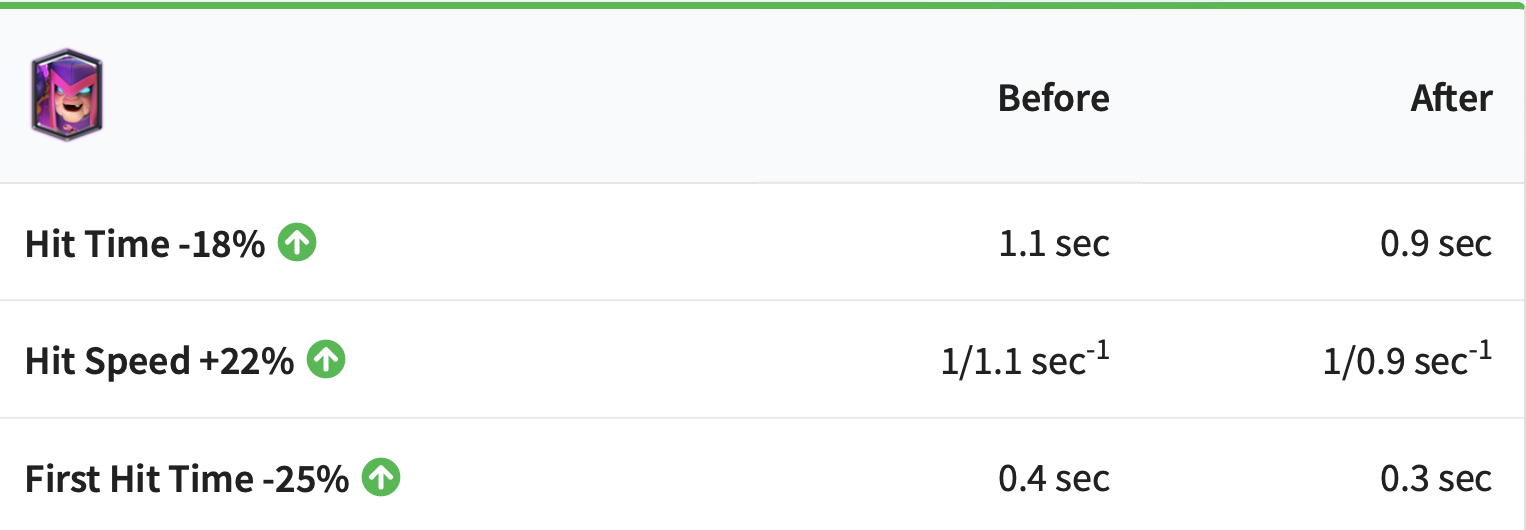Click the 1.1 sec Before value
The width and height of the screenshot is (1526, 530).
(x=1053, y=243)
